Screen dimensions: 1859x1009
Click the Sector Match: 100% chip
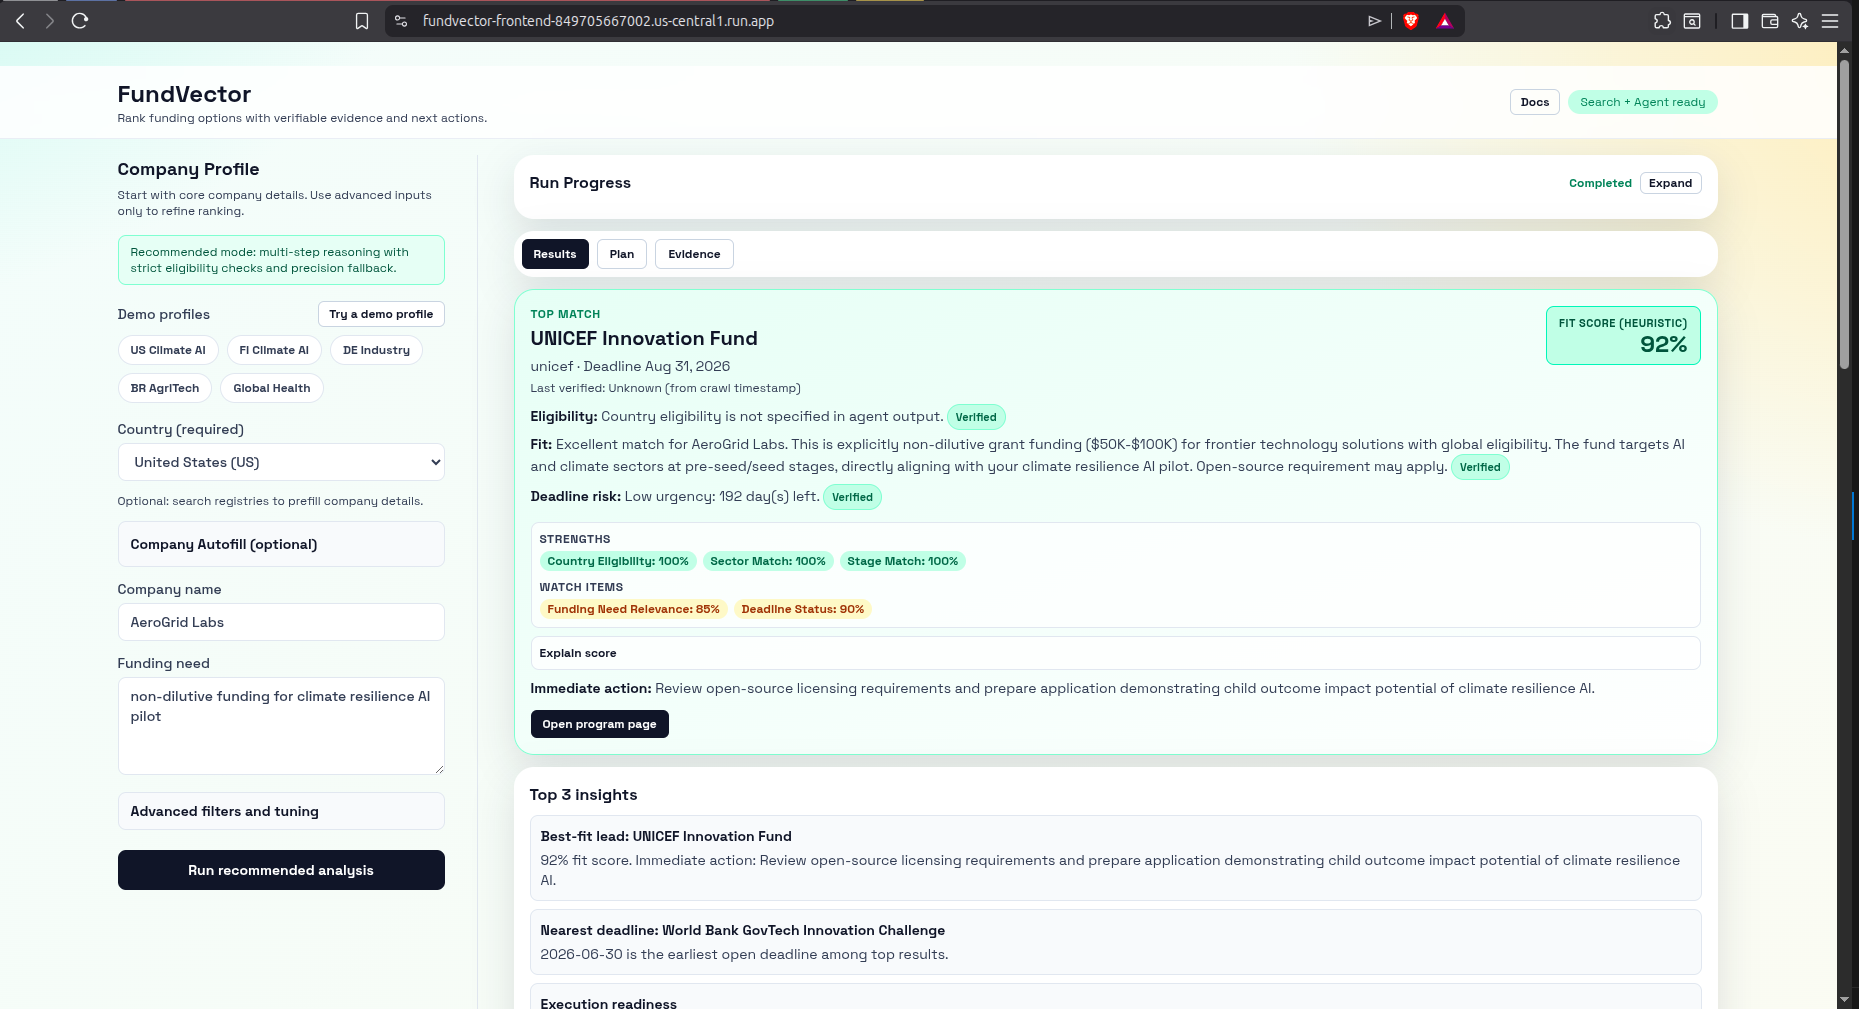(768, 561)
